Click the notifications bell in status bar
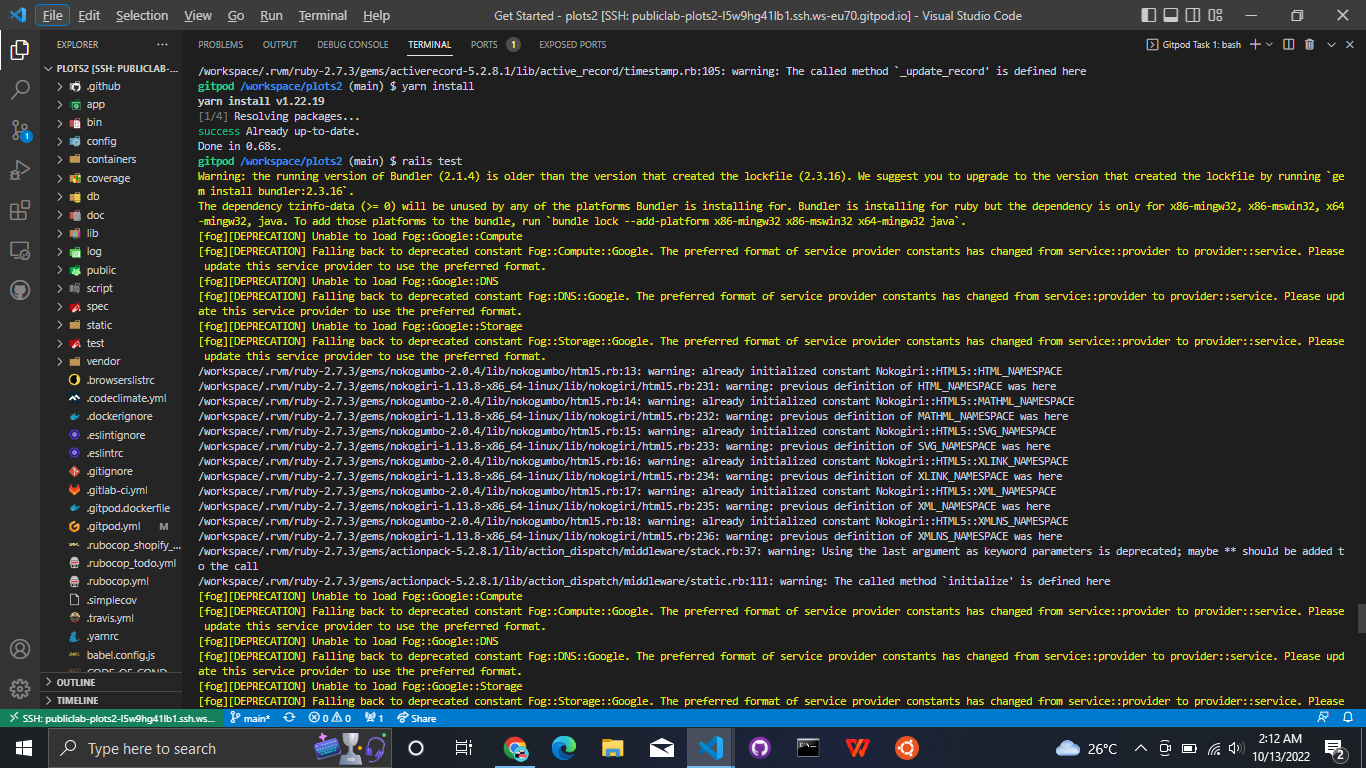 click(x=1348, y=718)
